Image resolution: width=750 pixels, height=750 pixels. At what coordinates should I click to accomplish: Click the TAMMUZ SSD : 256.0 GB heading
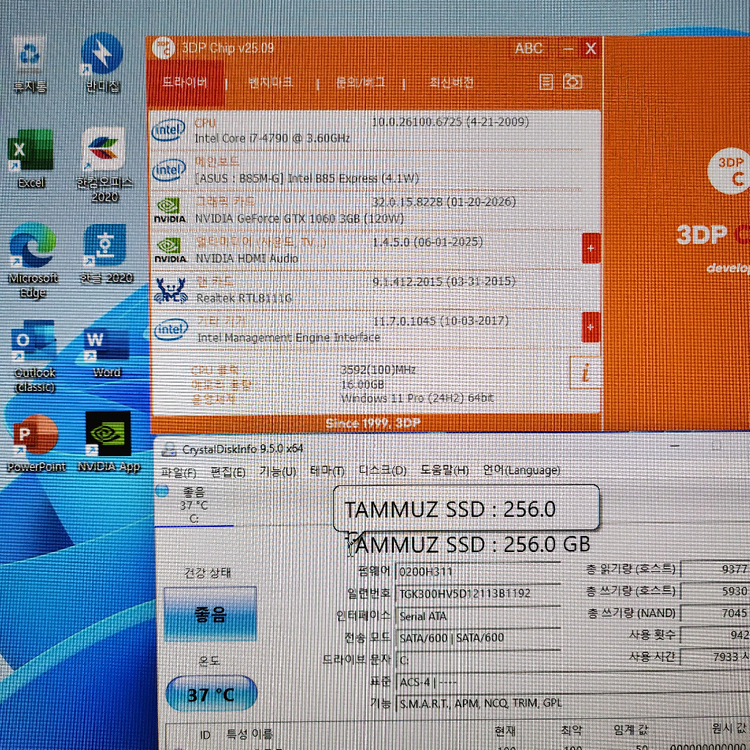tap(467, 544)
